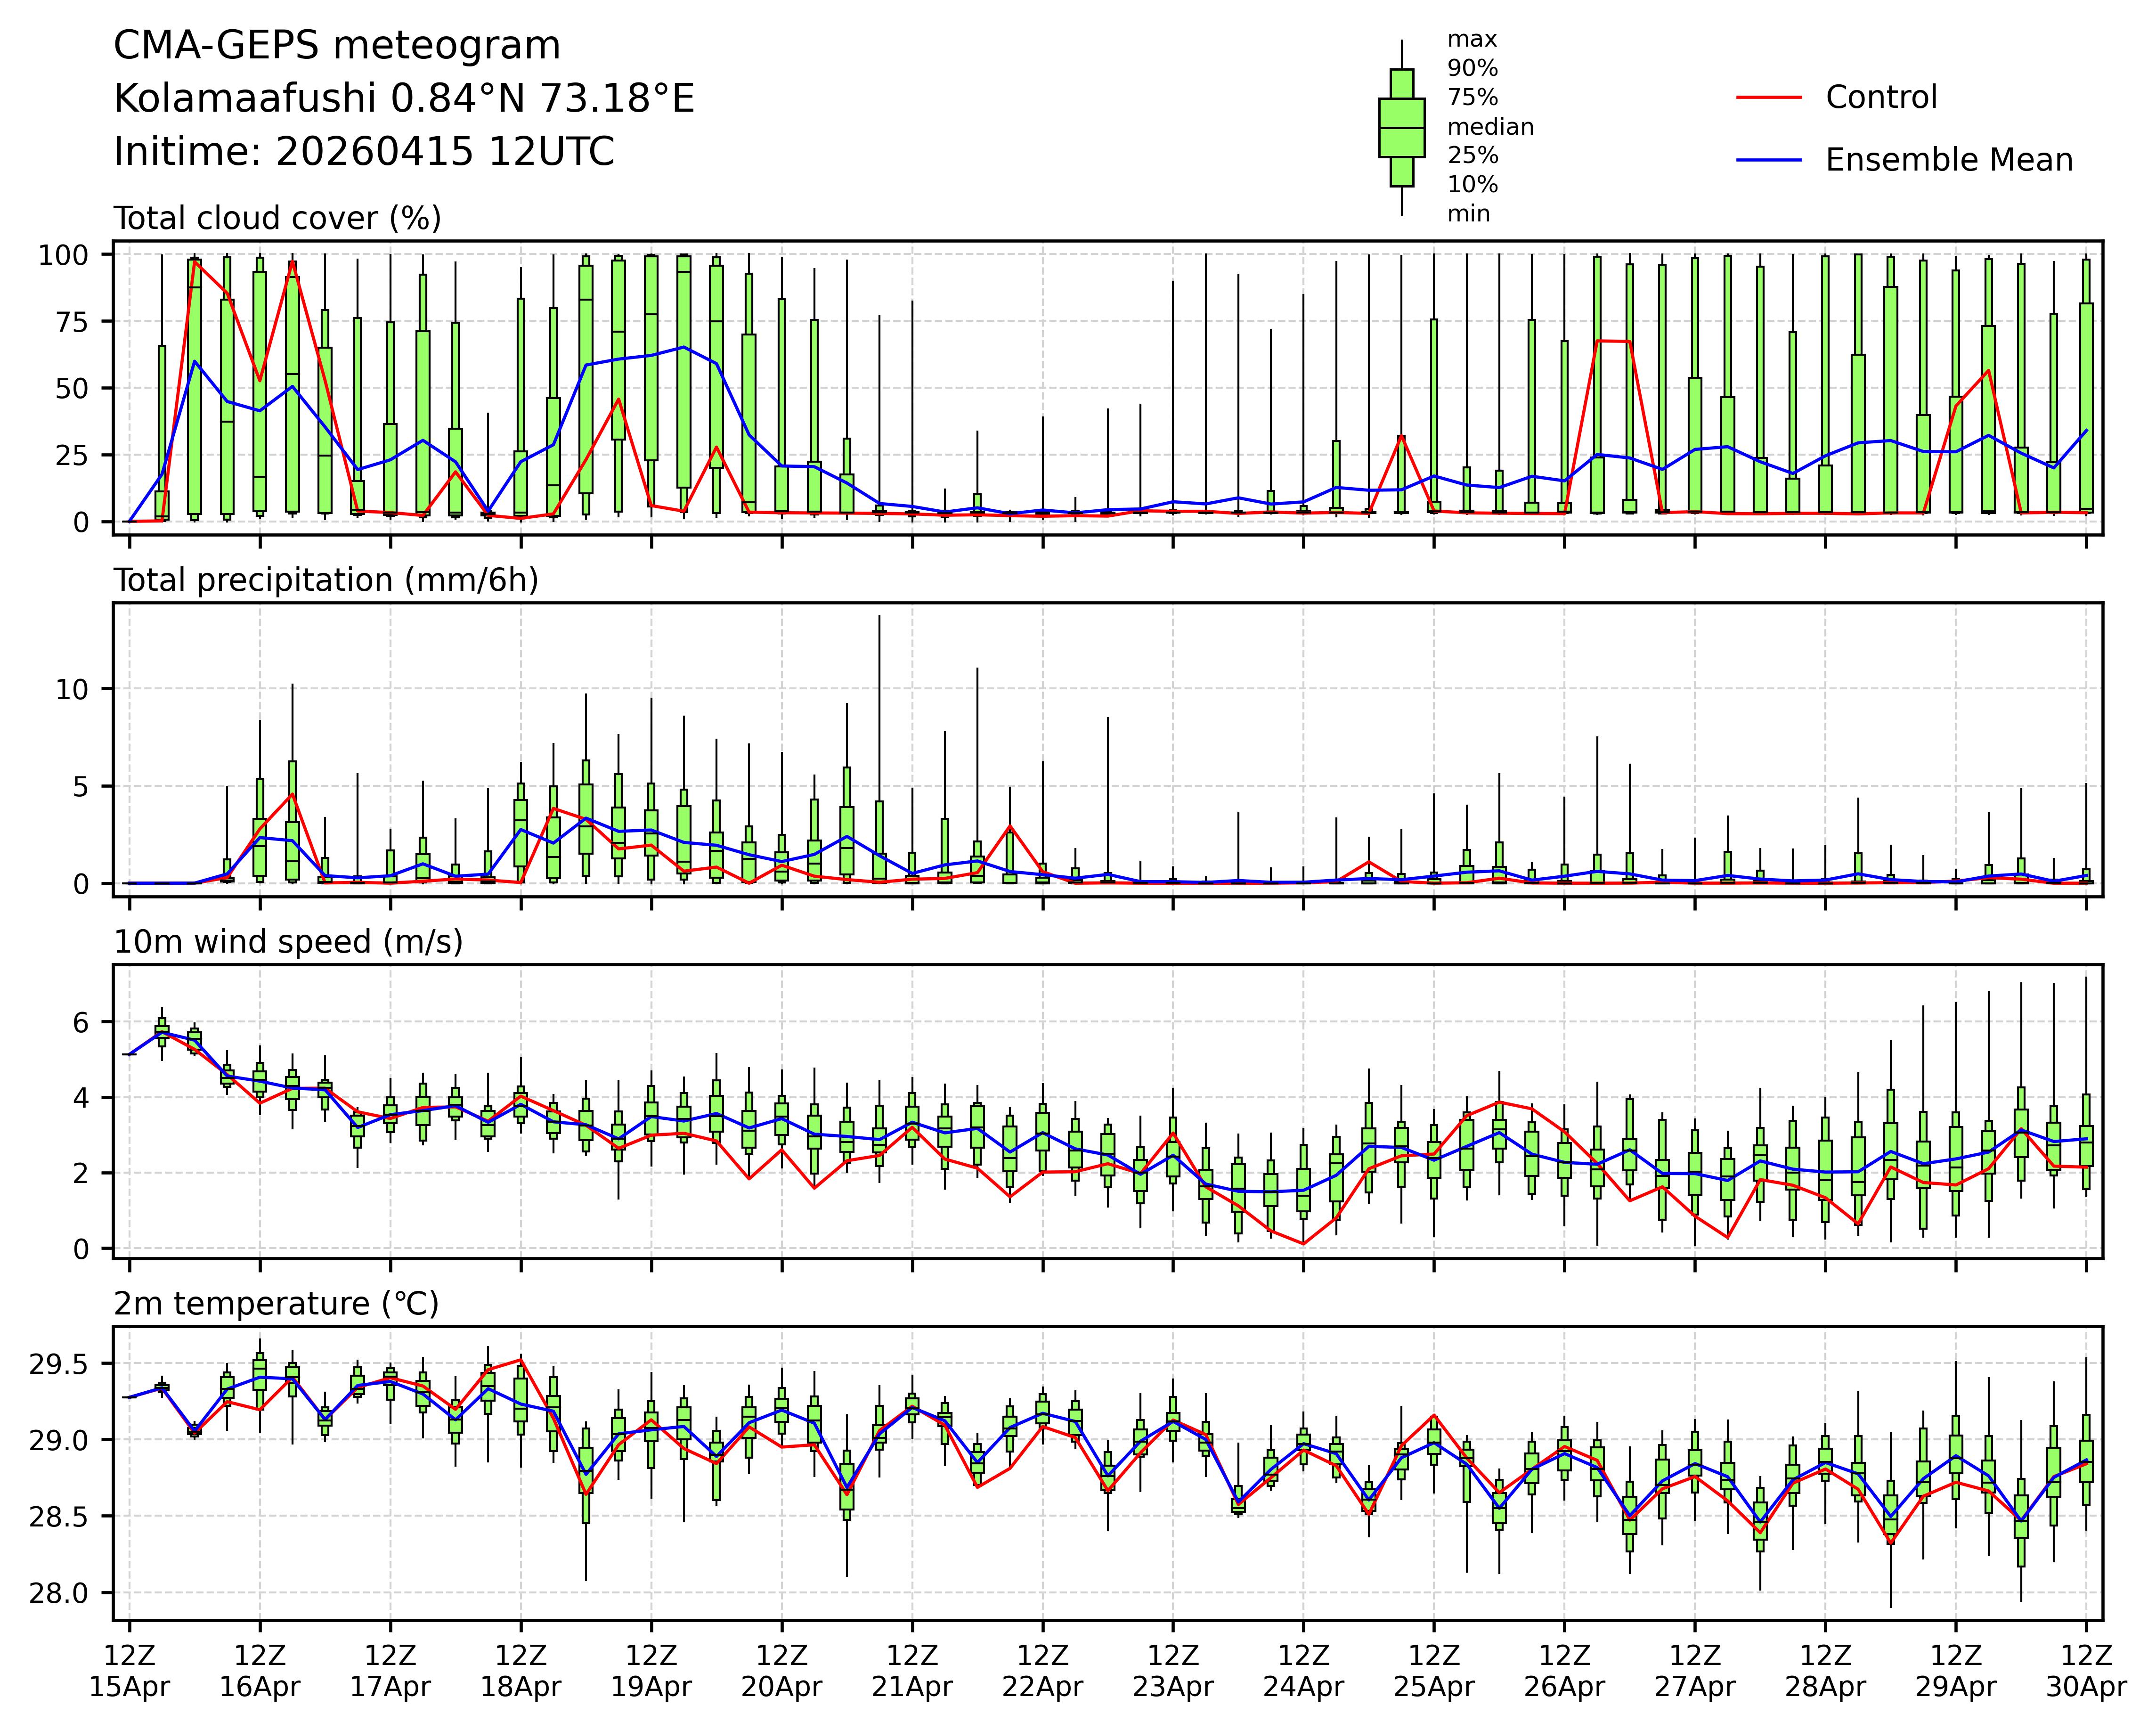Click the 'Initime: 20260415 12UTC' text

click(364, 152)
